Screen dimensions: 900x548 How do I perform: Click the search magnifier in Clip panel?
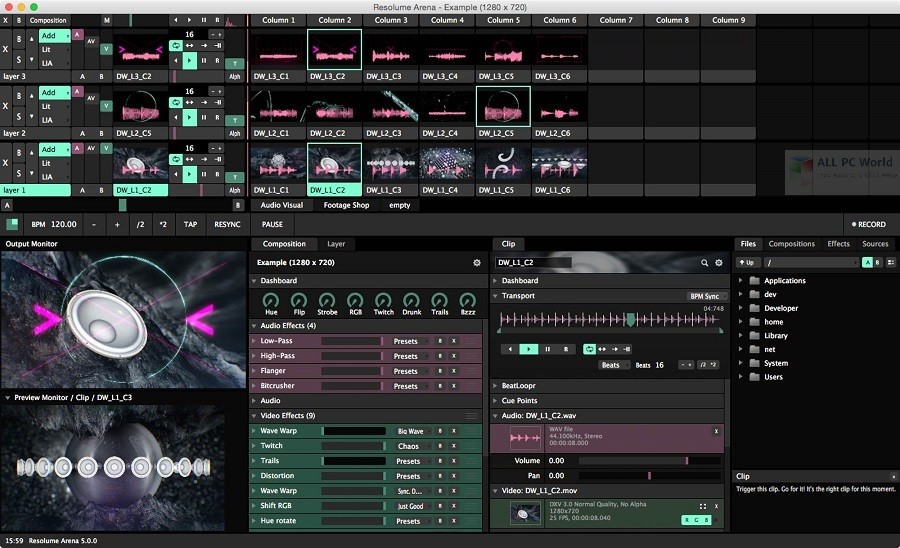pyautogui.click(x=704, y=263)
